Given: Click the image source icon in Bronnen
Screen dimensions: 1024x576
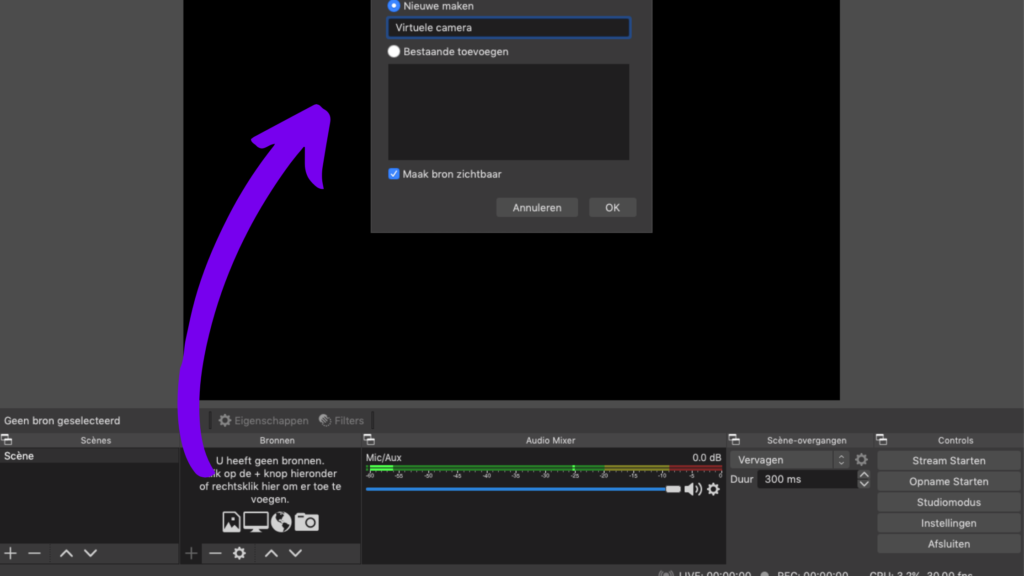Looking at the screenshot, I should pos(231,522).
